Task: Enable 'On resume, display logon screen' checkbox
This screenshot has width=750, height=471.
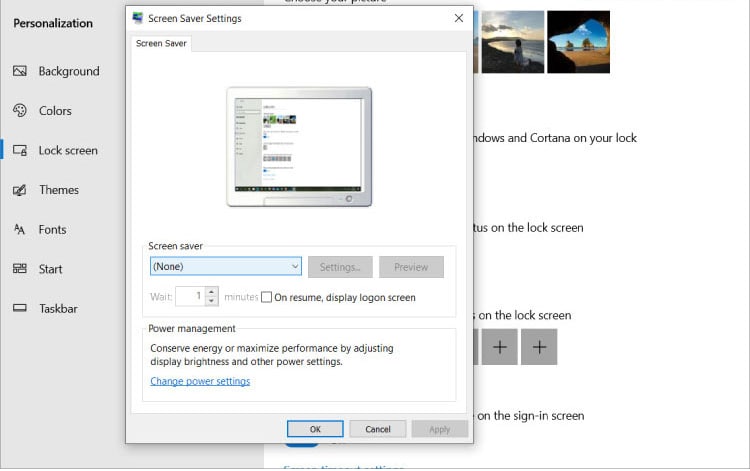Action: coord(267,297)
